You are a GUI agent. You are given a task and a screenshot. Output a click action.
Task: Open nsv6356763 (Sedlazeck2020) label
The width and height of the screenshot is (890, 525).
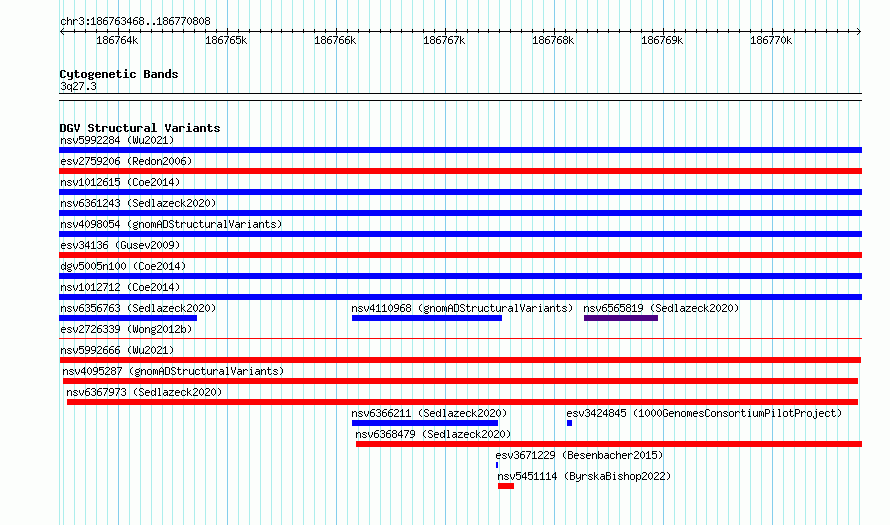coord(138,308)
